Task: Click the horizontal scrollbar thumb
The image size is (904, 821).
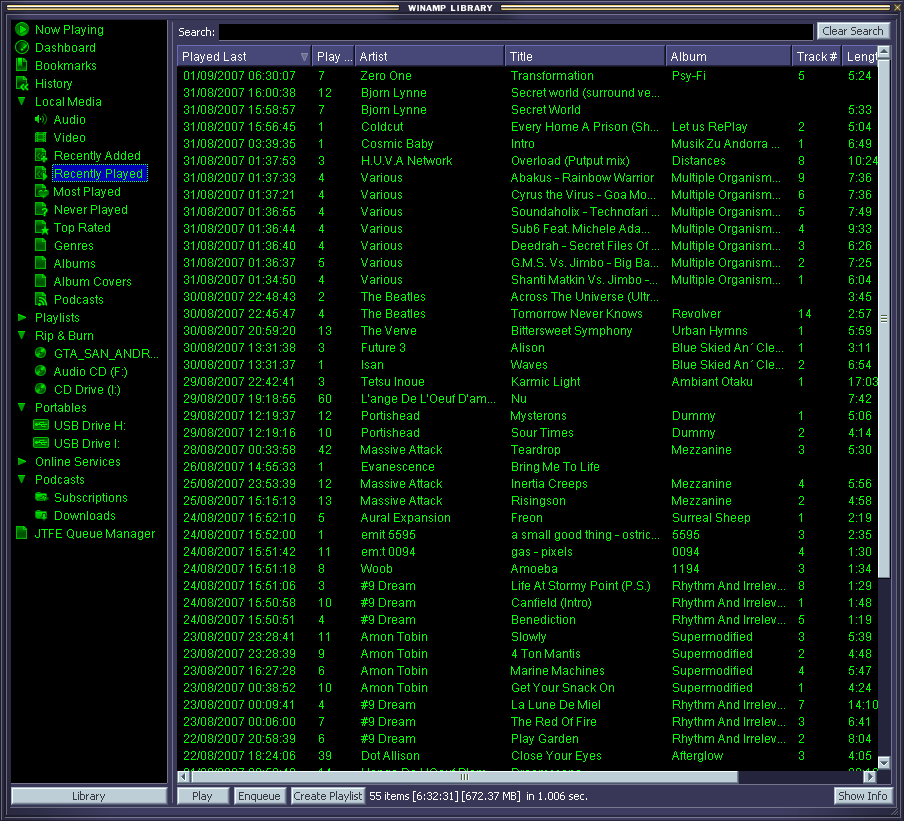Action: coord(464,777)
